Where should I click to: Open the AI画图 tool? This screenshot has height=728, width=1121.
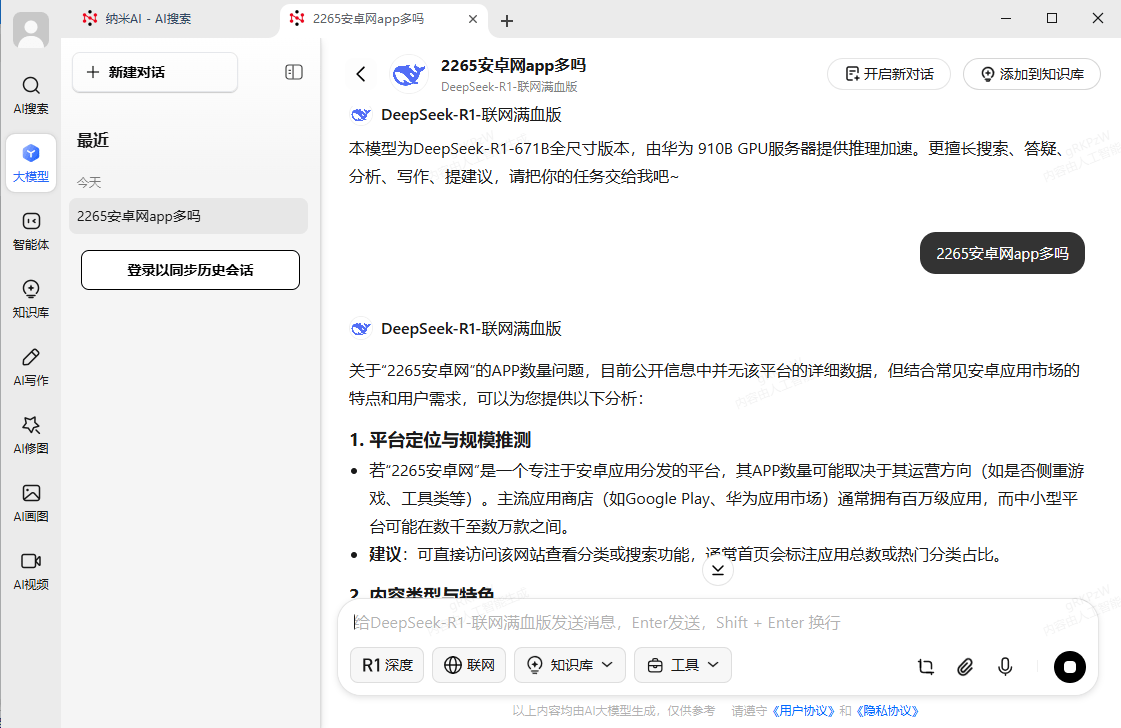click(x=30, y=502)
